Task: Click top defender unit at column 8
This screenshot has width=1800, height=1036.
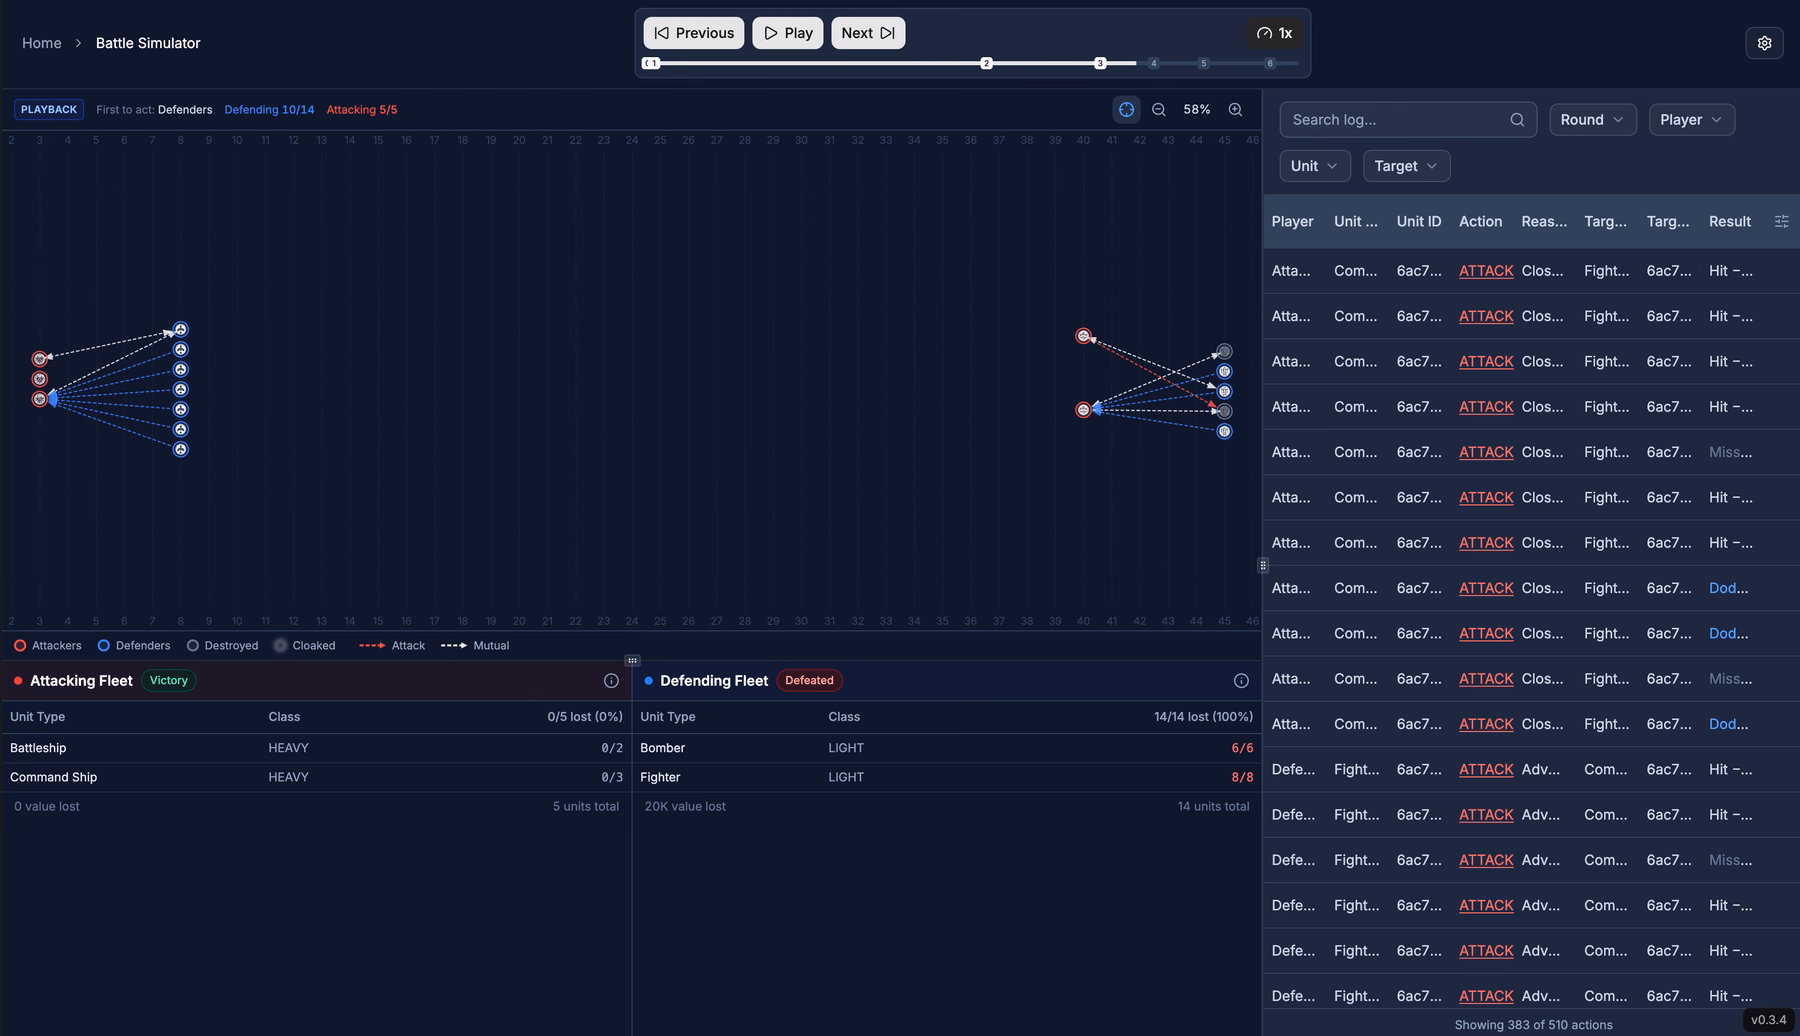Action: click(x=181, y=329)
